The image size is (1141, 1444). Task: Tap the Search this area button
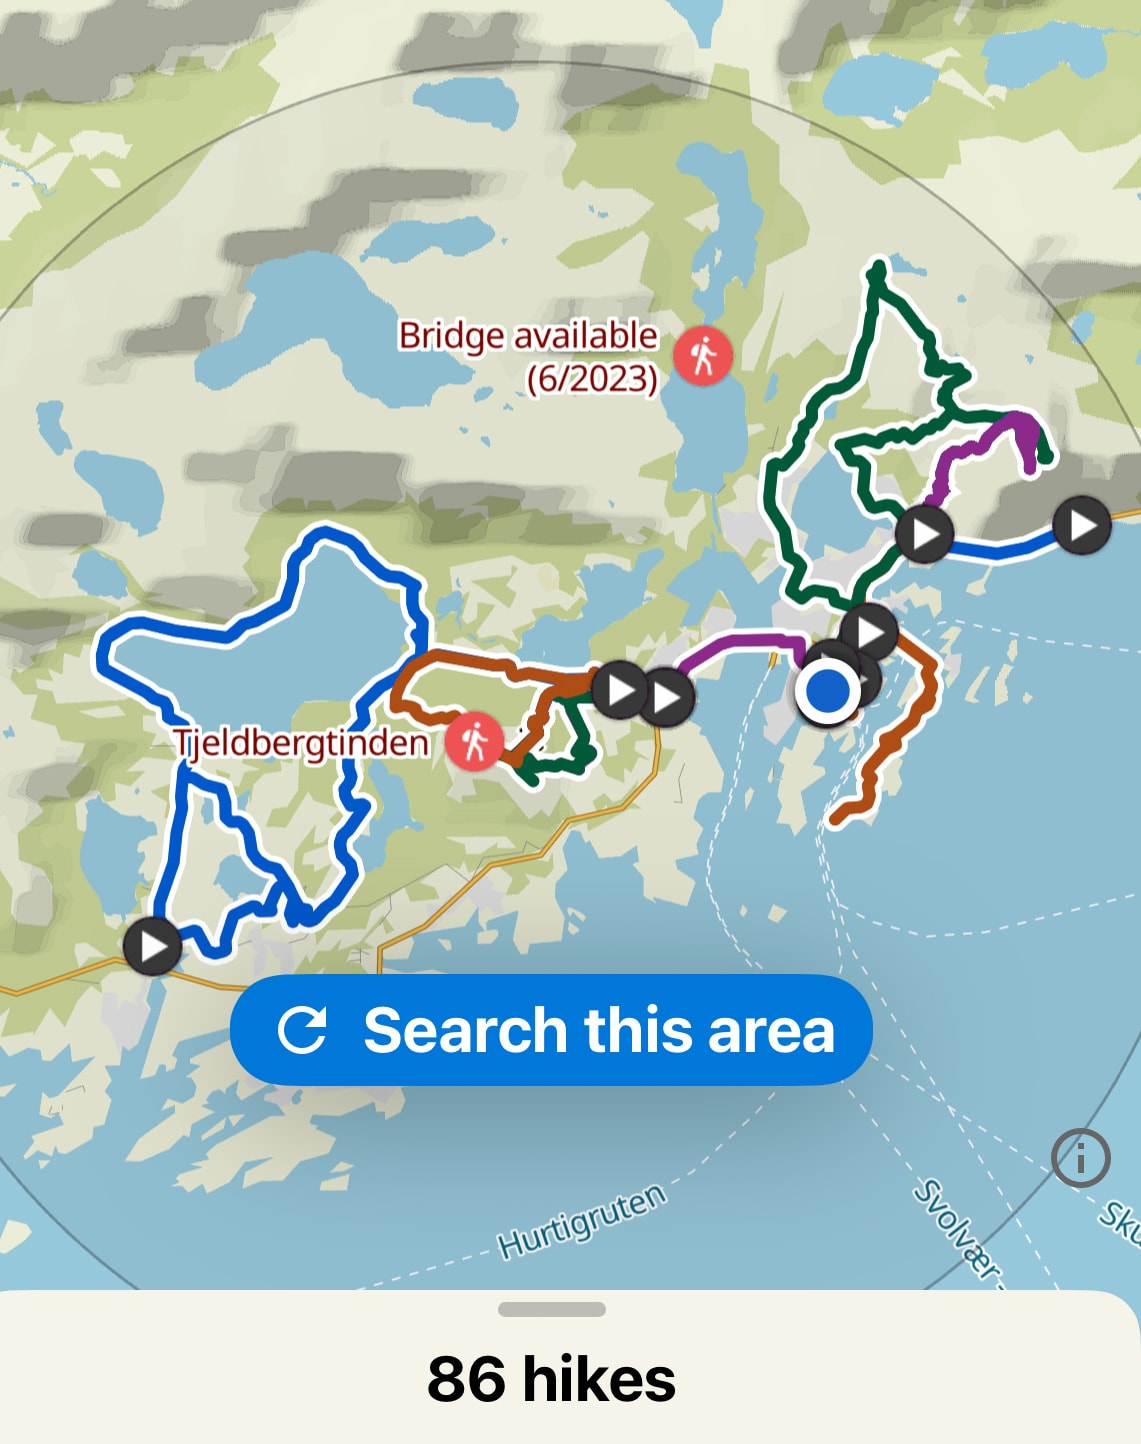coord(551,1030)
